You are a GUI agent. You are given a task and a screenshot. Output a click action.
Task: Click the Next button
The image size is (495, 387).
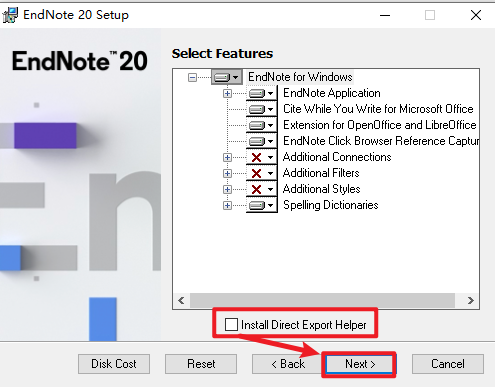coord(360,364)
